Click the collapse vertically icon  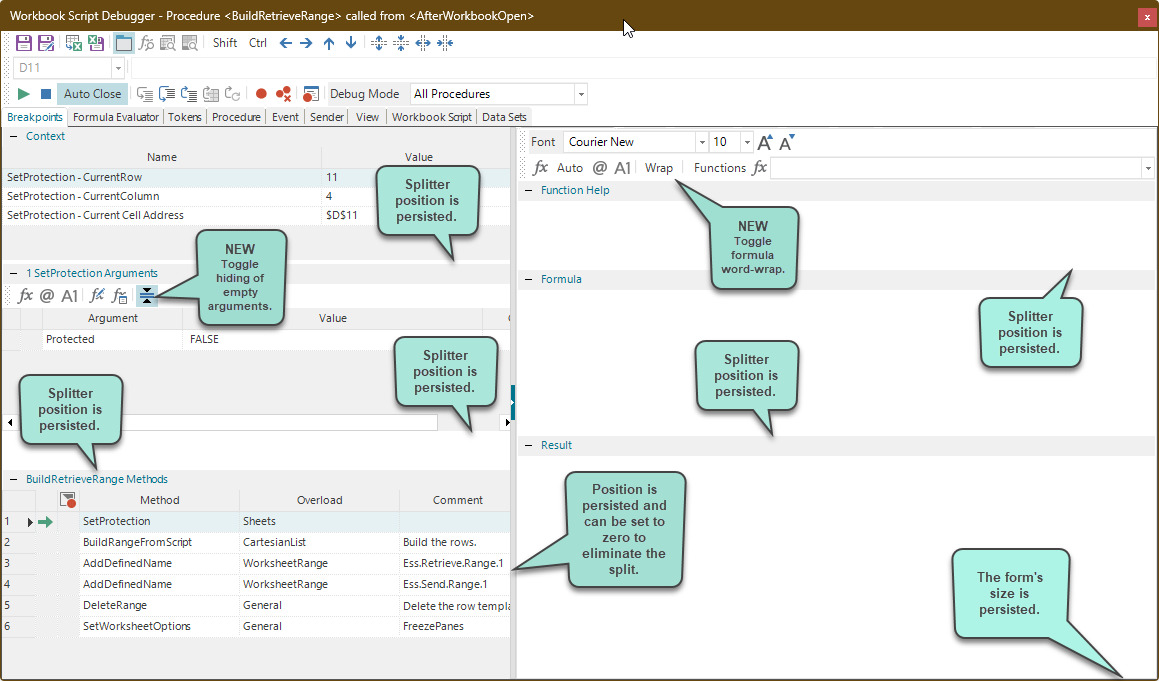(401, 43)
